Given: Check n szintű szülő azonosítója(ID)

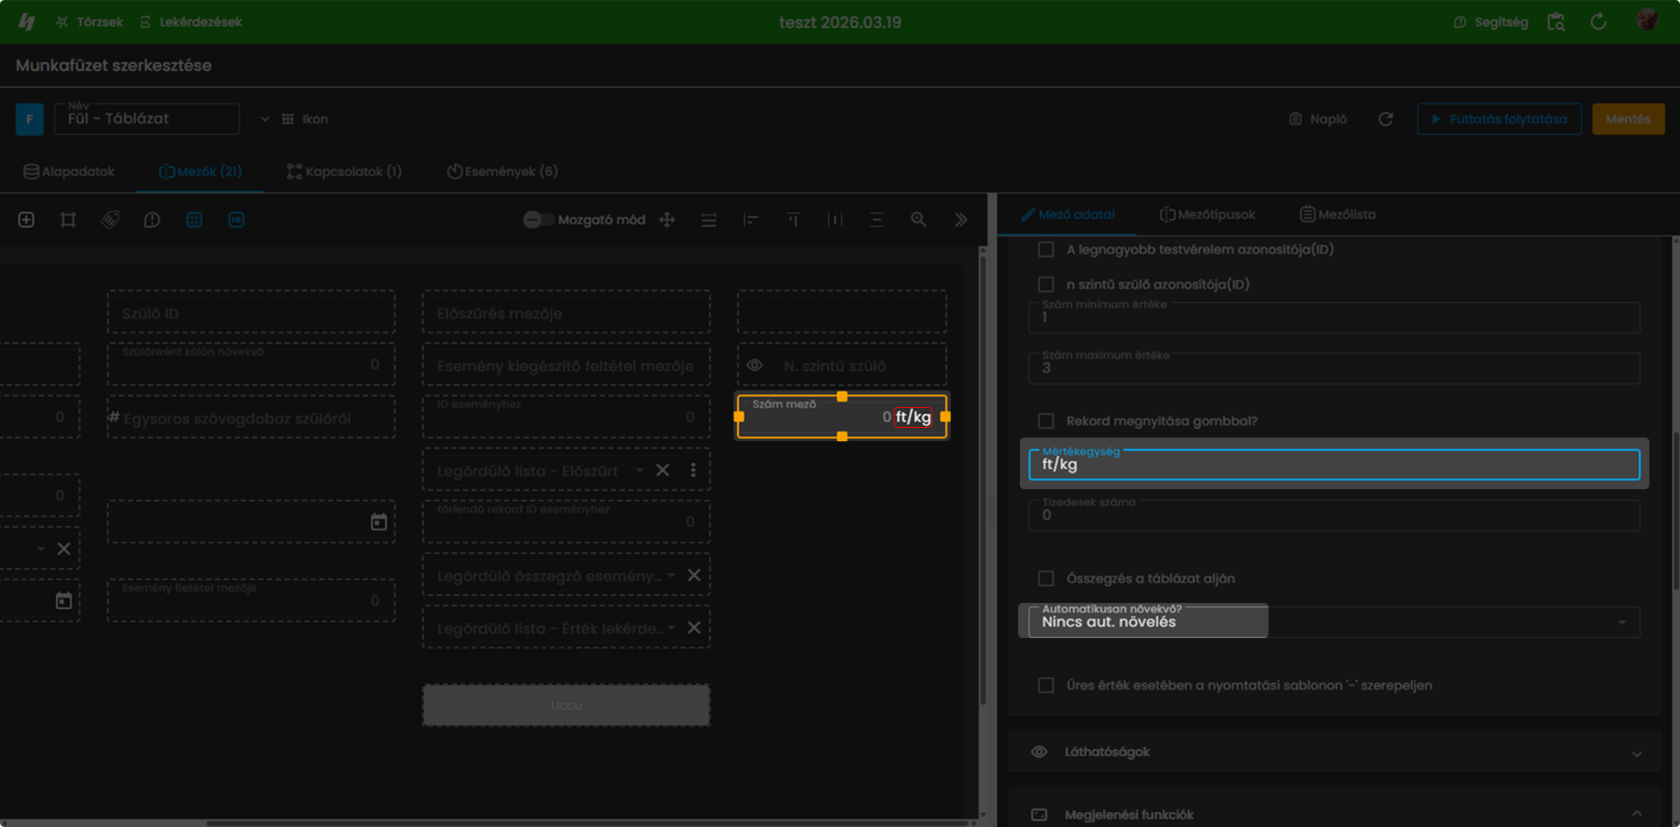Looking at the screenshot, I should [1046, 284].
